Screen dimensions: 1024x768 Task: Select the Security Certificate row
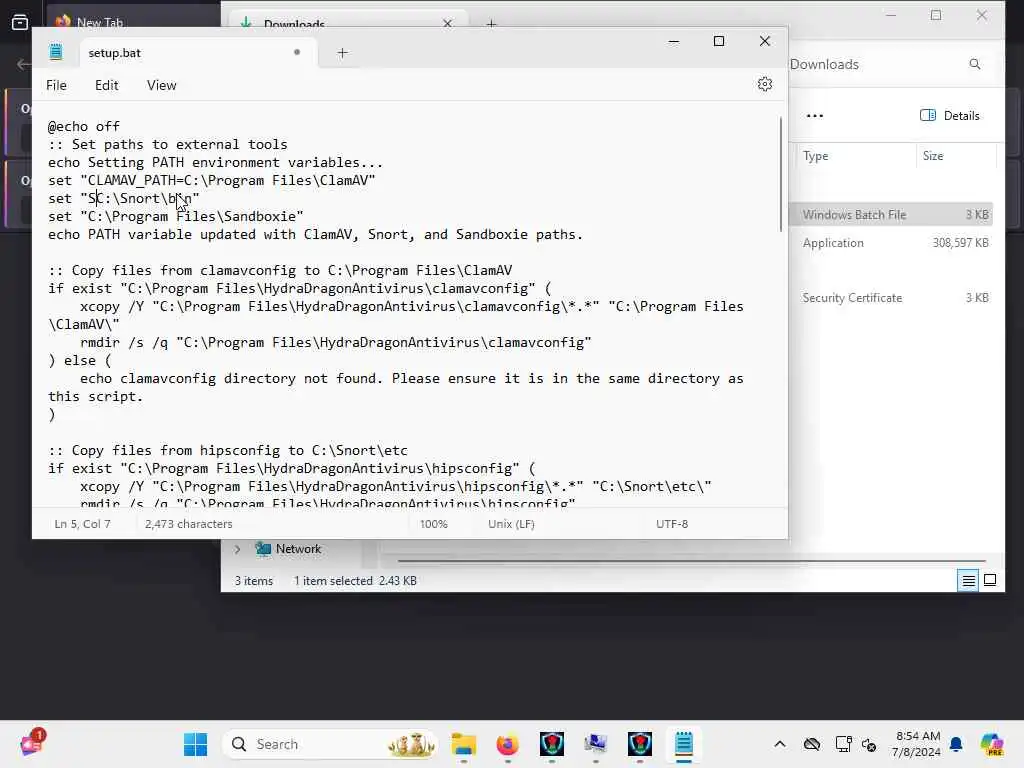tap(891, 298)
